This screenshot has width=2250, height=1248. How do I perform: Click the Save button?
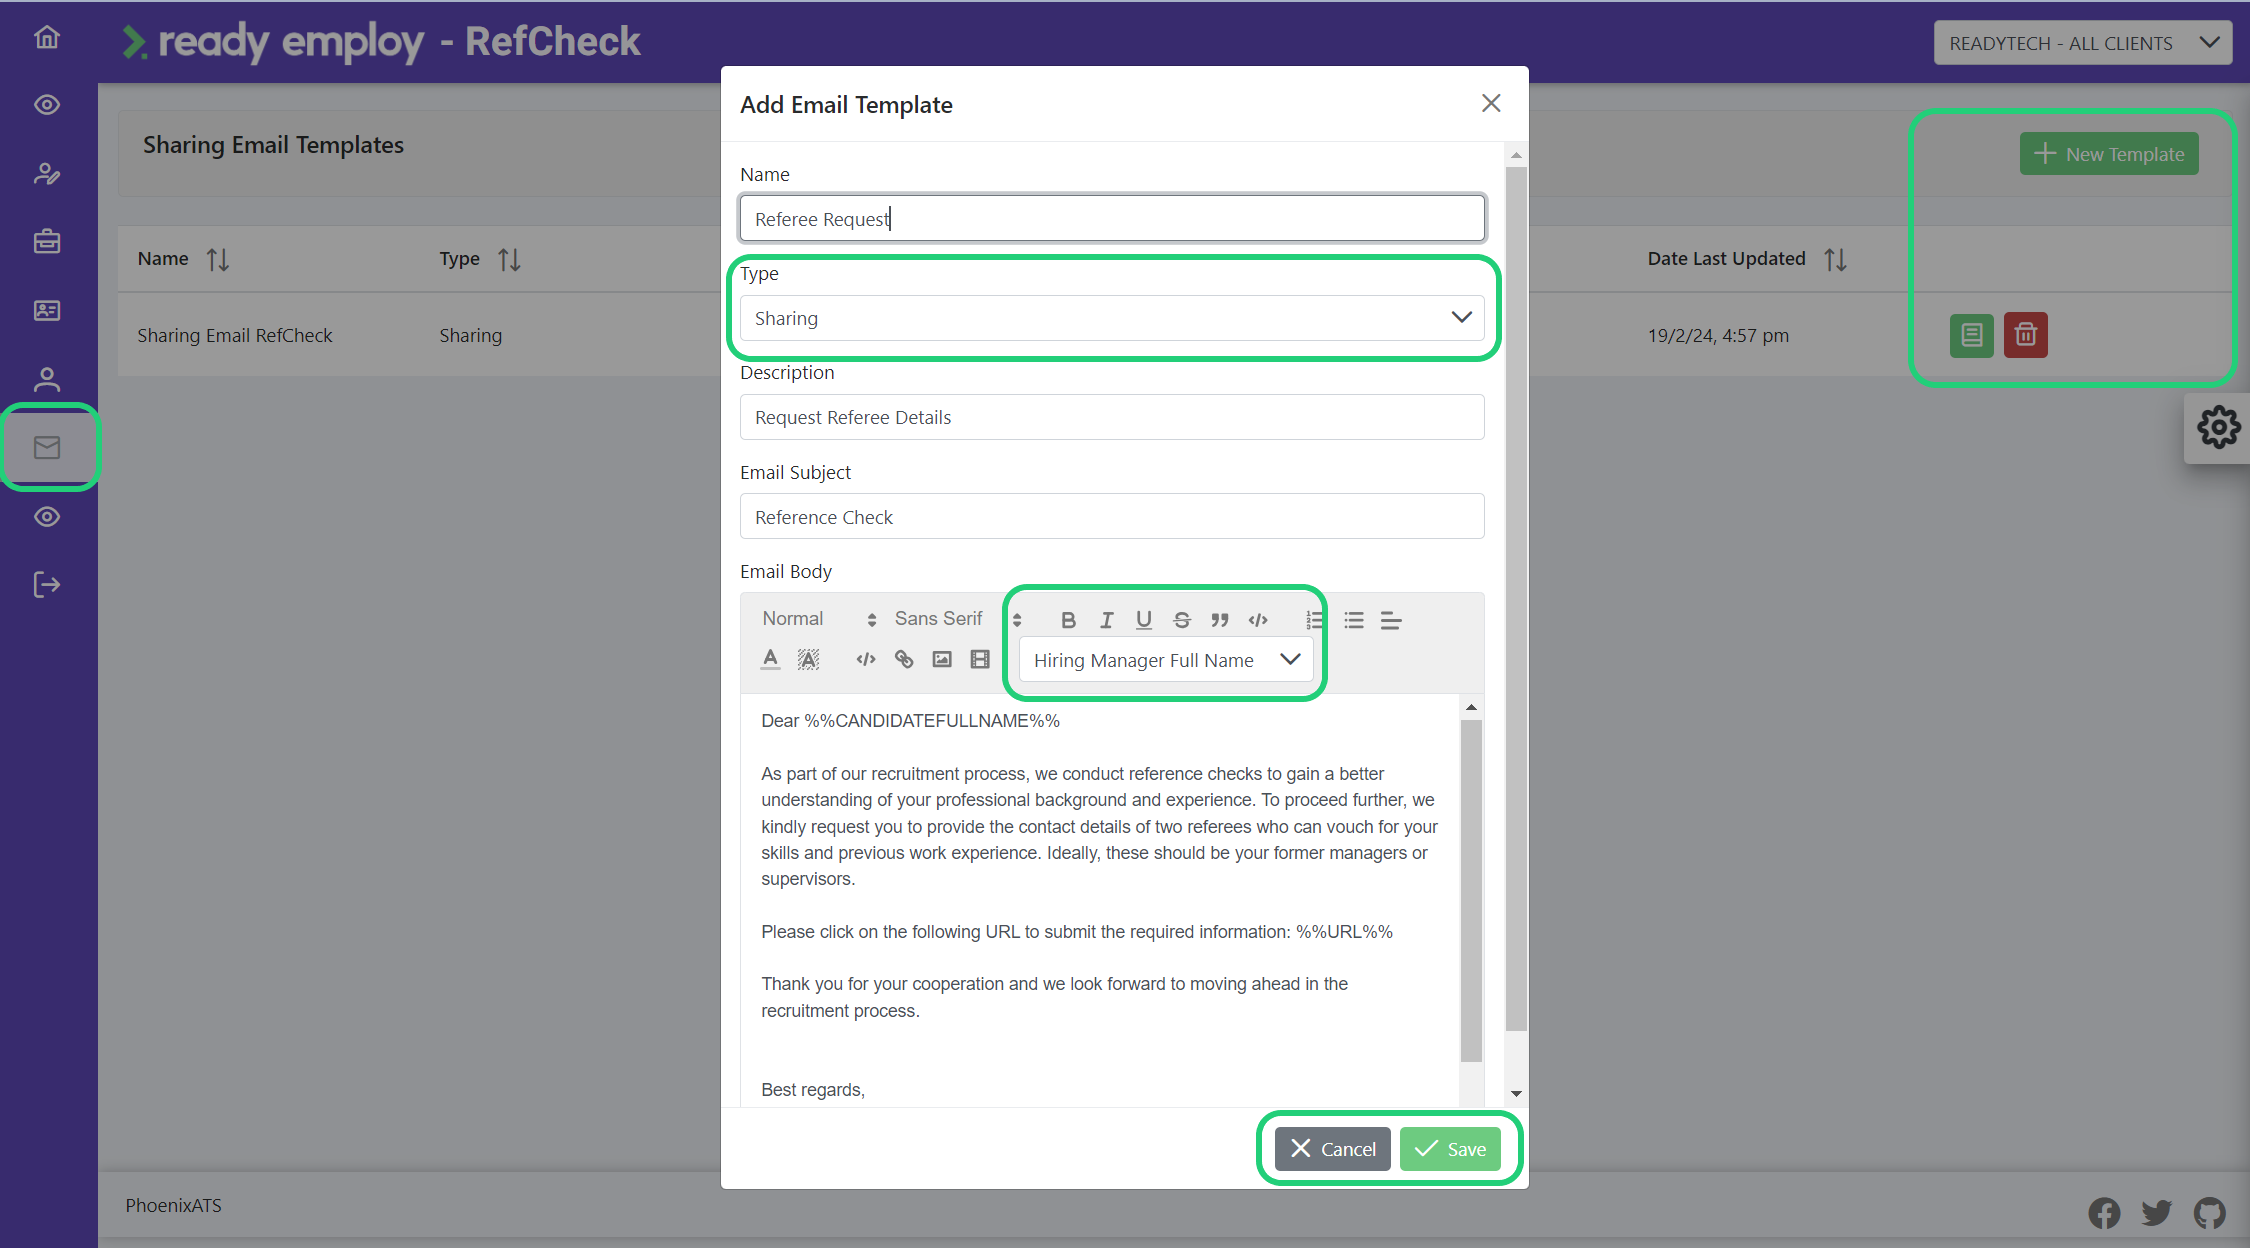(1450, 1149)
